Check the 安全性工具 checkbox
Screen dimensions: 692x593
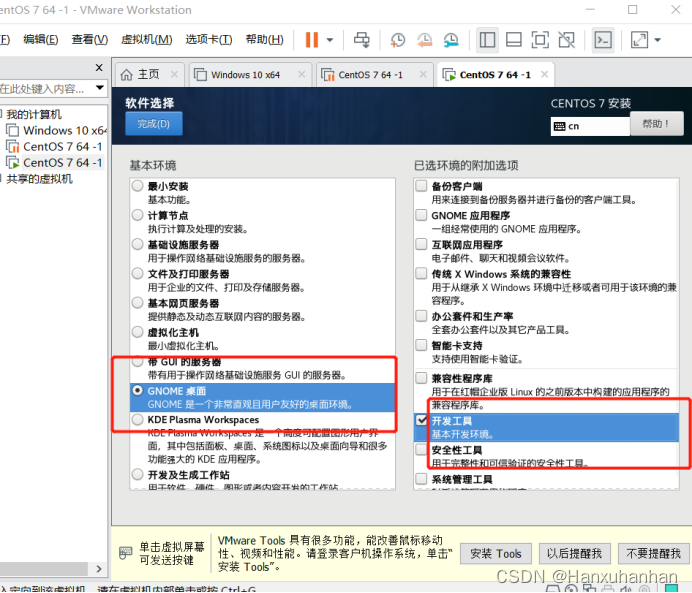[x=421, y=449]
